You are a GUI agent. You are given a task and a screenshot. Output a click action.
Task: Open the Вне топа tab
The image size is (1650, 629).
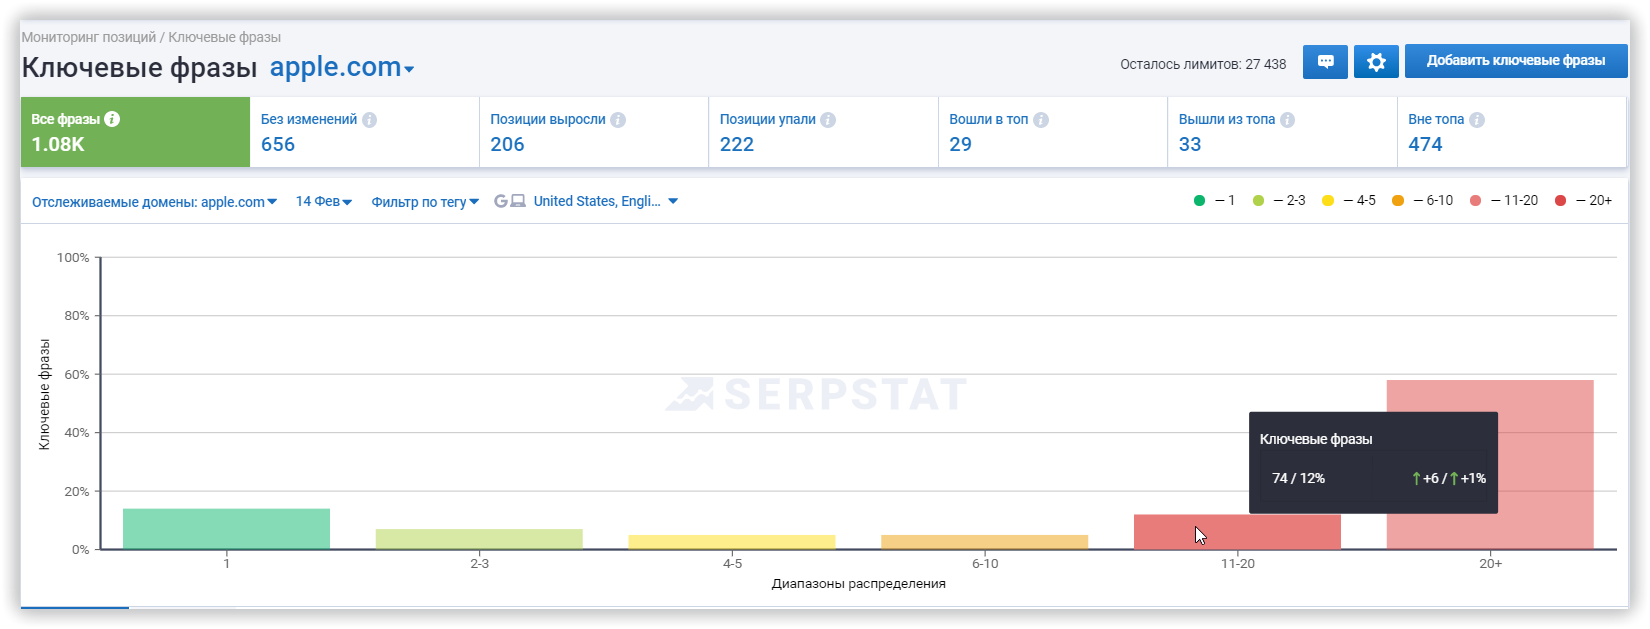(1512, 132)
